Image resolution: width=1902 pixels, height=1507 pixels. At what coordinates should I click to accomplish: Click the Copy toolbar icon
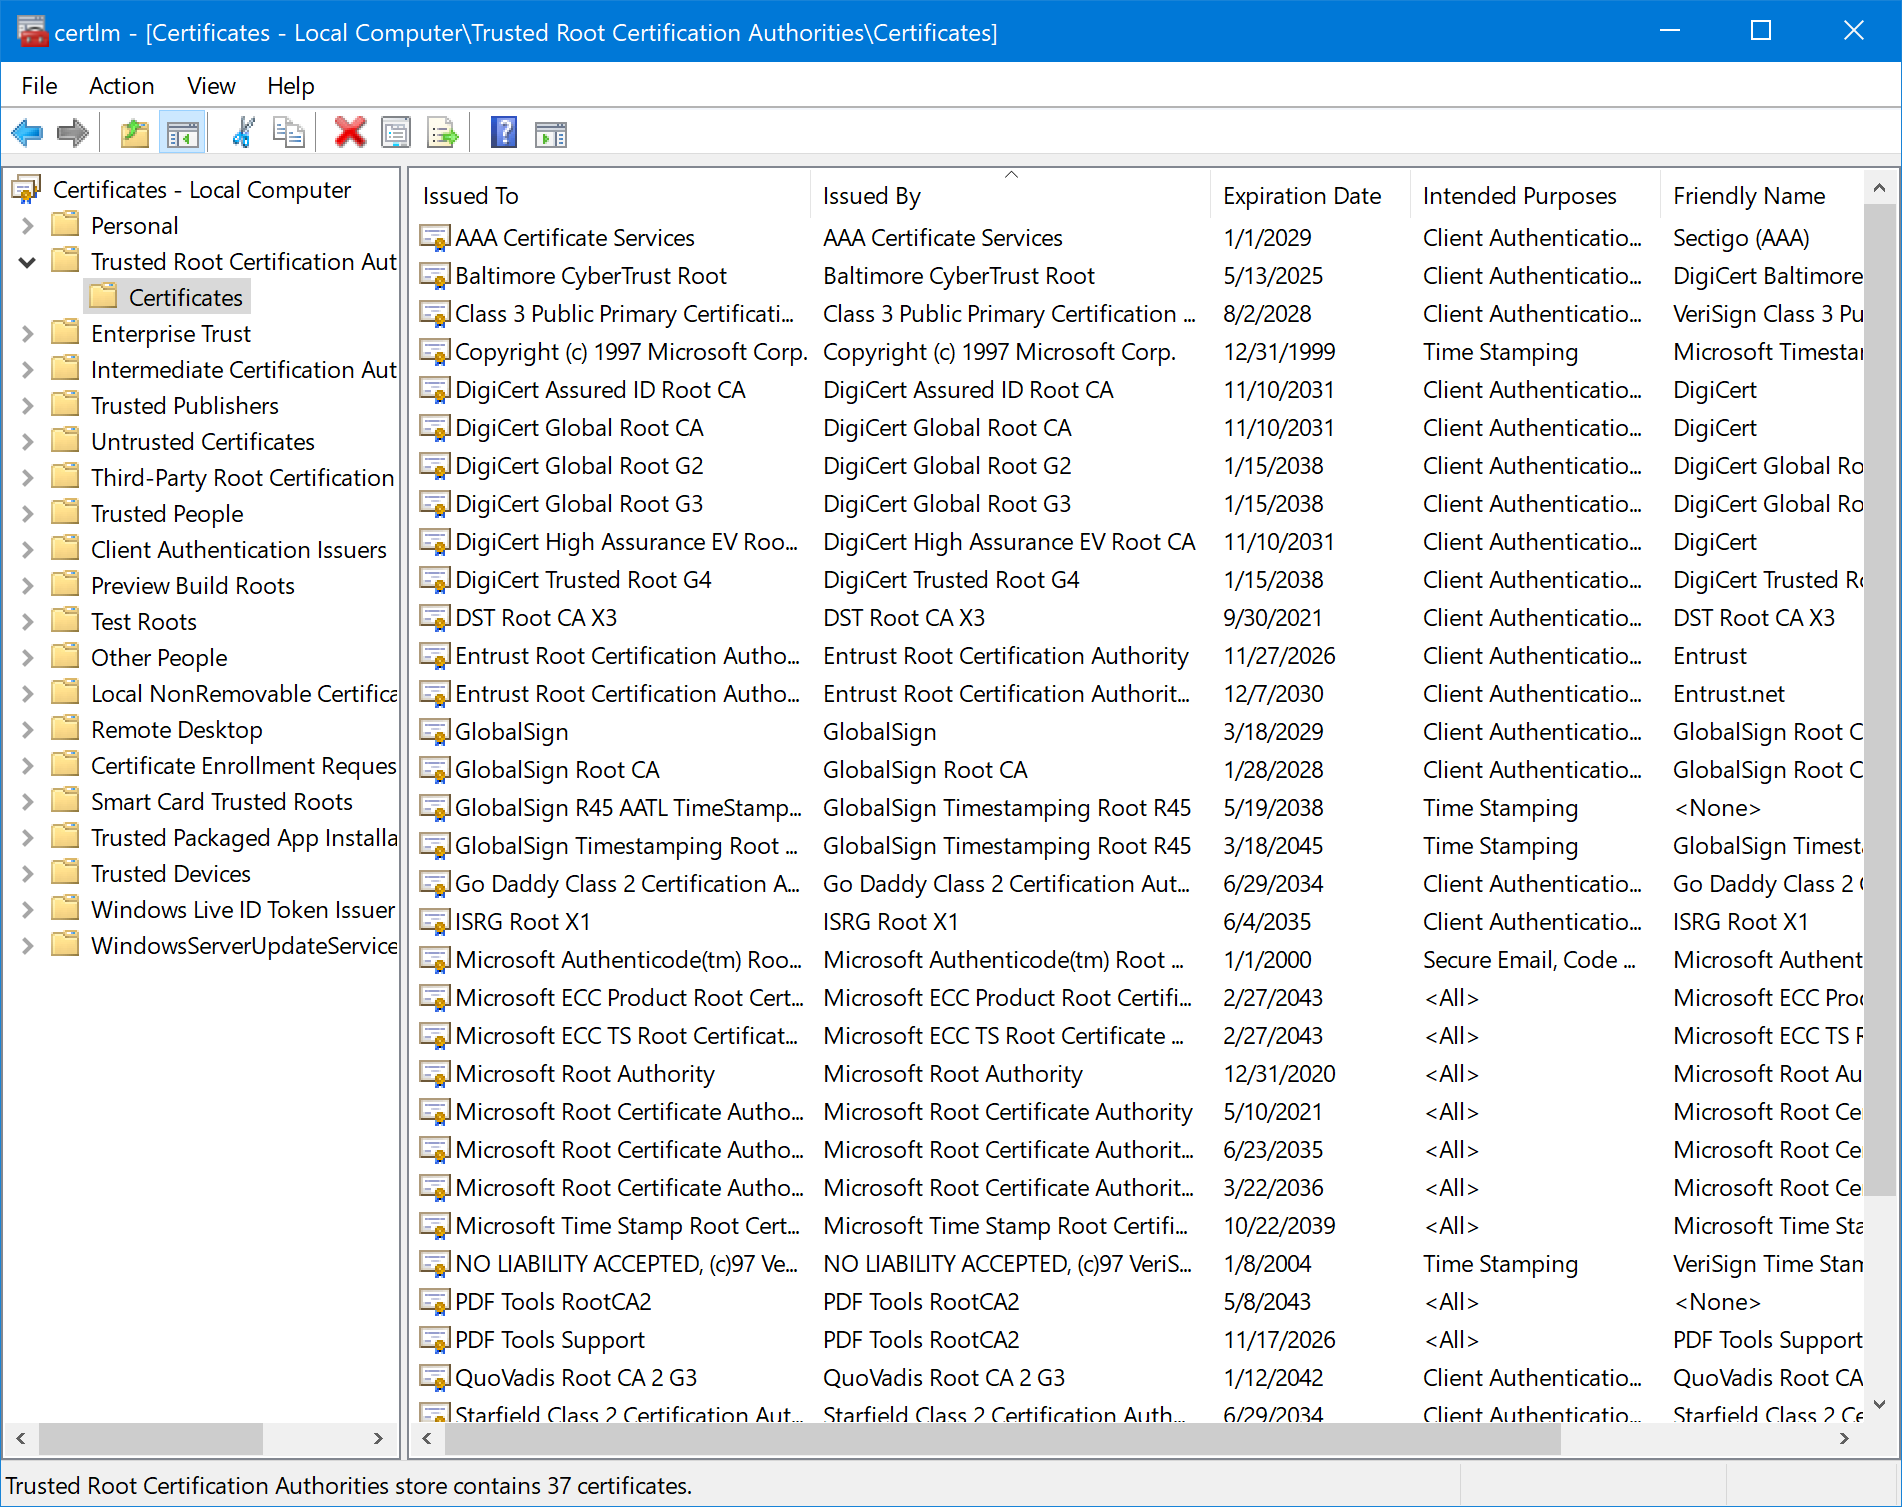[289, 133]
